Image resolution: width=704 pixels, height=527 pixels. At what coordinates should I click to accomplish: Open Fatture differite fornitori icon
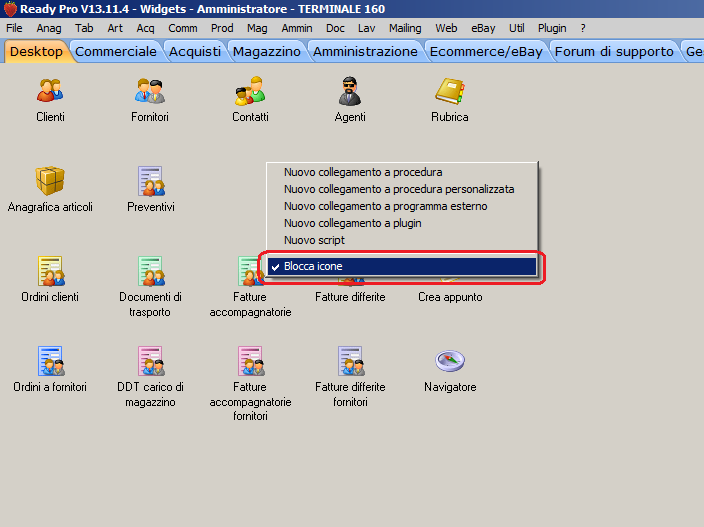(351, 361)
